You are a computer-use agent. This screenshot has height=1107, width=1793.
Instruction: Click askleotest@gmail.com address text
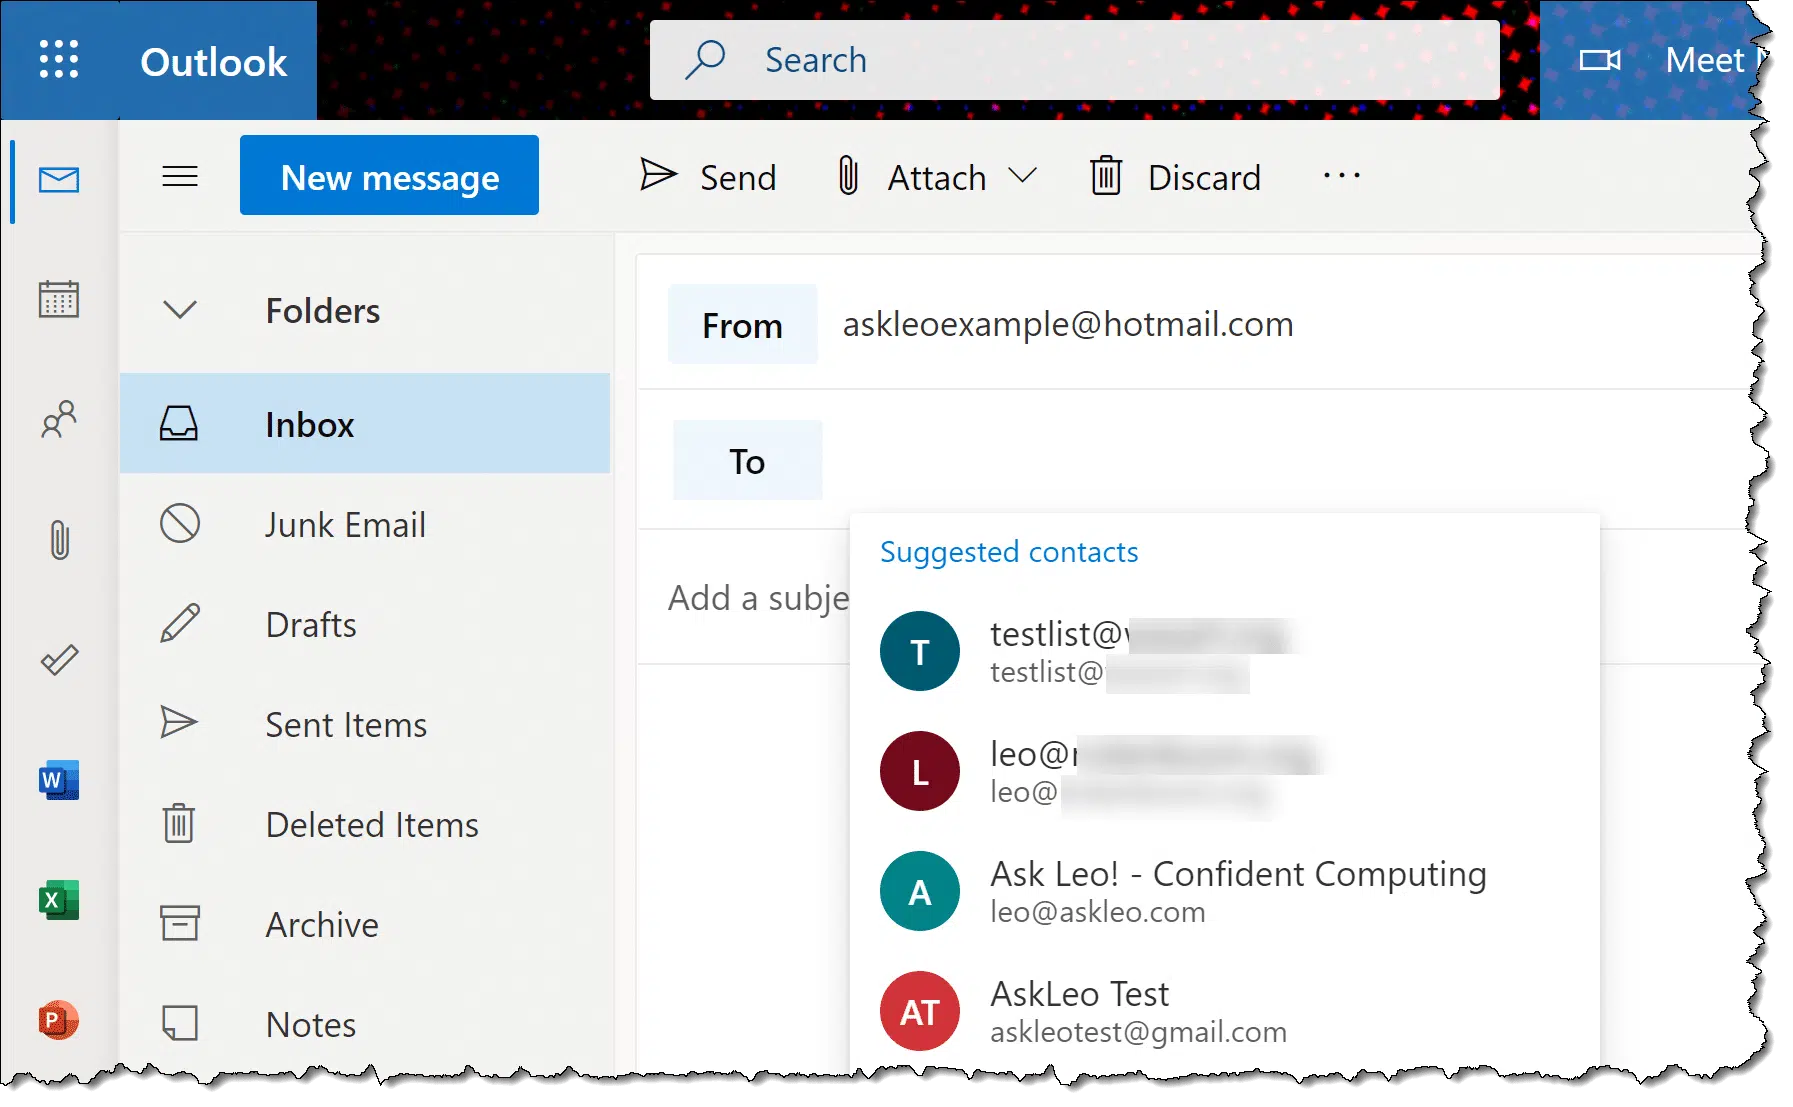click(1138, 1032)
